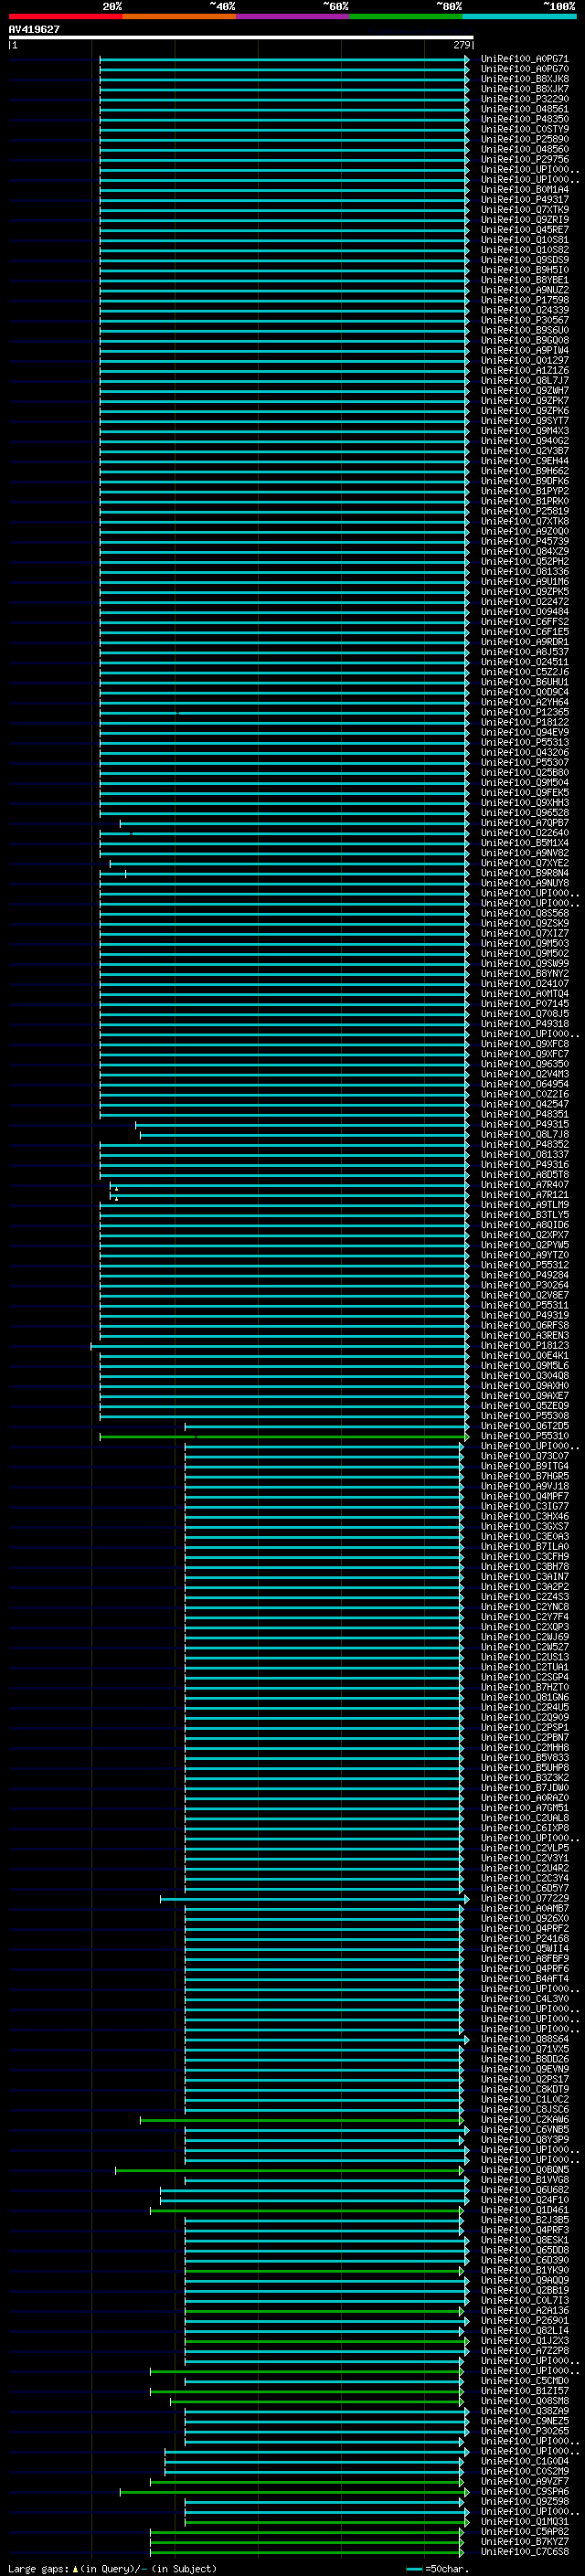Image resolution: width=585 pixels, height=2576 pixels.
Task: Select hit UniRef100_Q9XFC8
Action: click(524, 1044)
